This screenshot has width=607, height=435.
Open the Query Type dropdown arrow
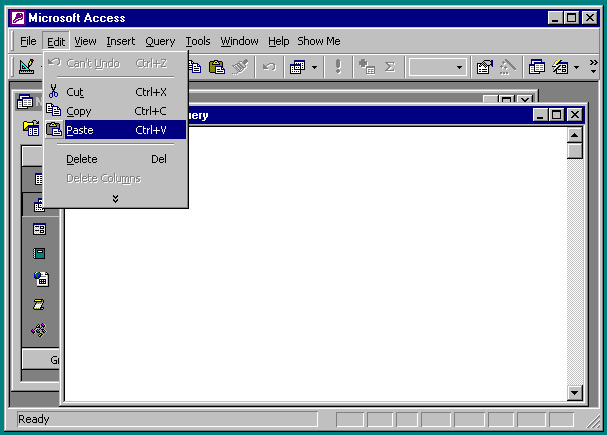[x=314, y=67]
